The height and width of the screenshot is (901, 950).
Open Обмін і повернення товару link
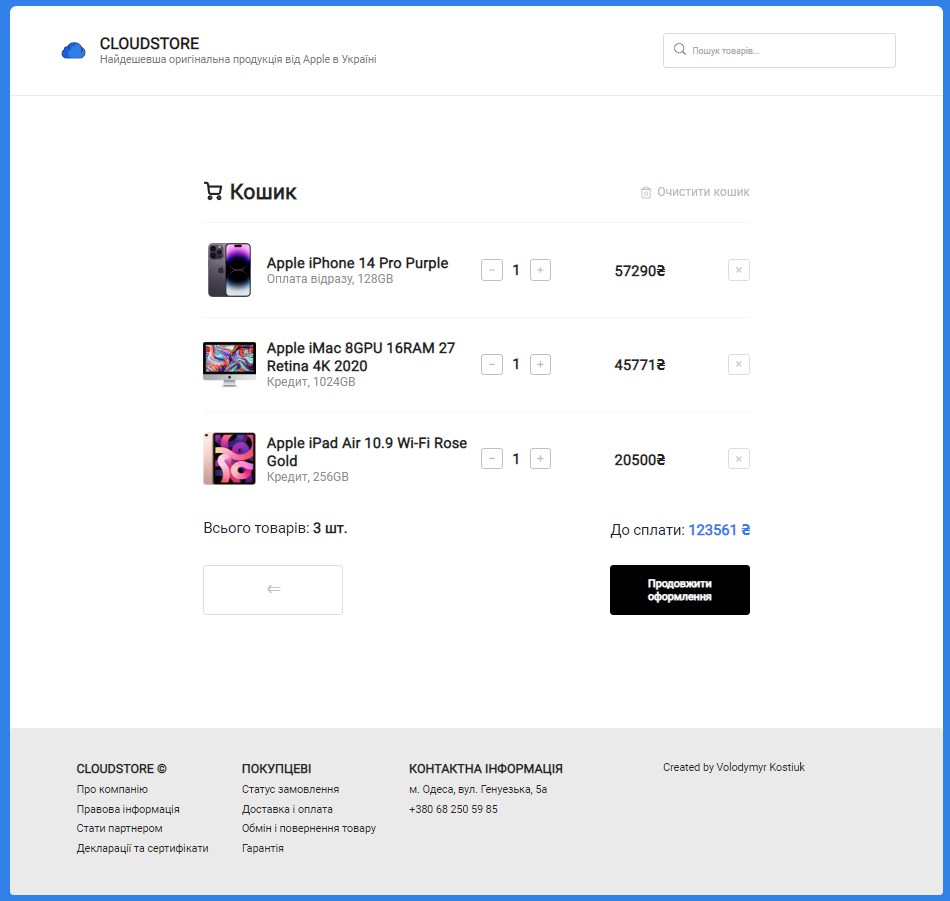(x=309, y=828)
